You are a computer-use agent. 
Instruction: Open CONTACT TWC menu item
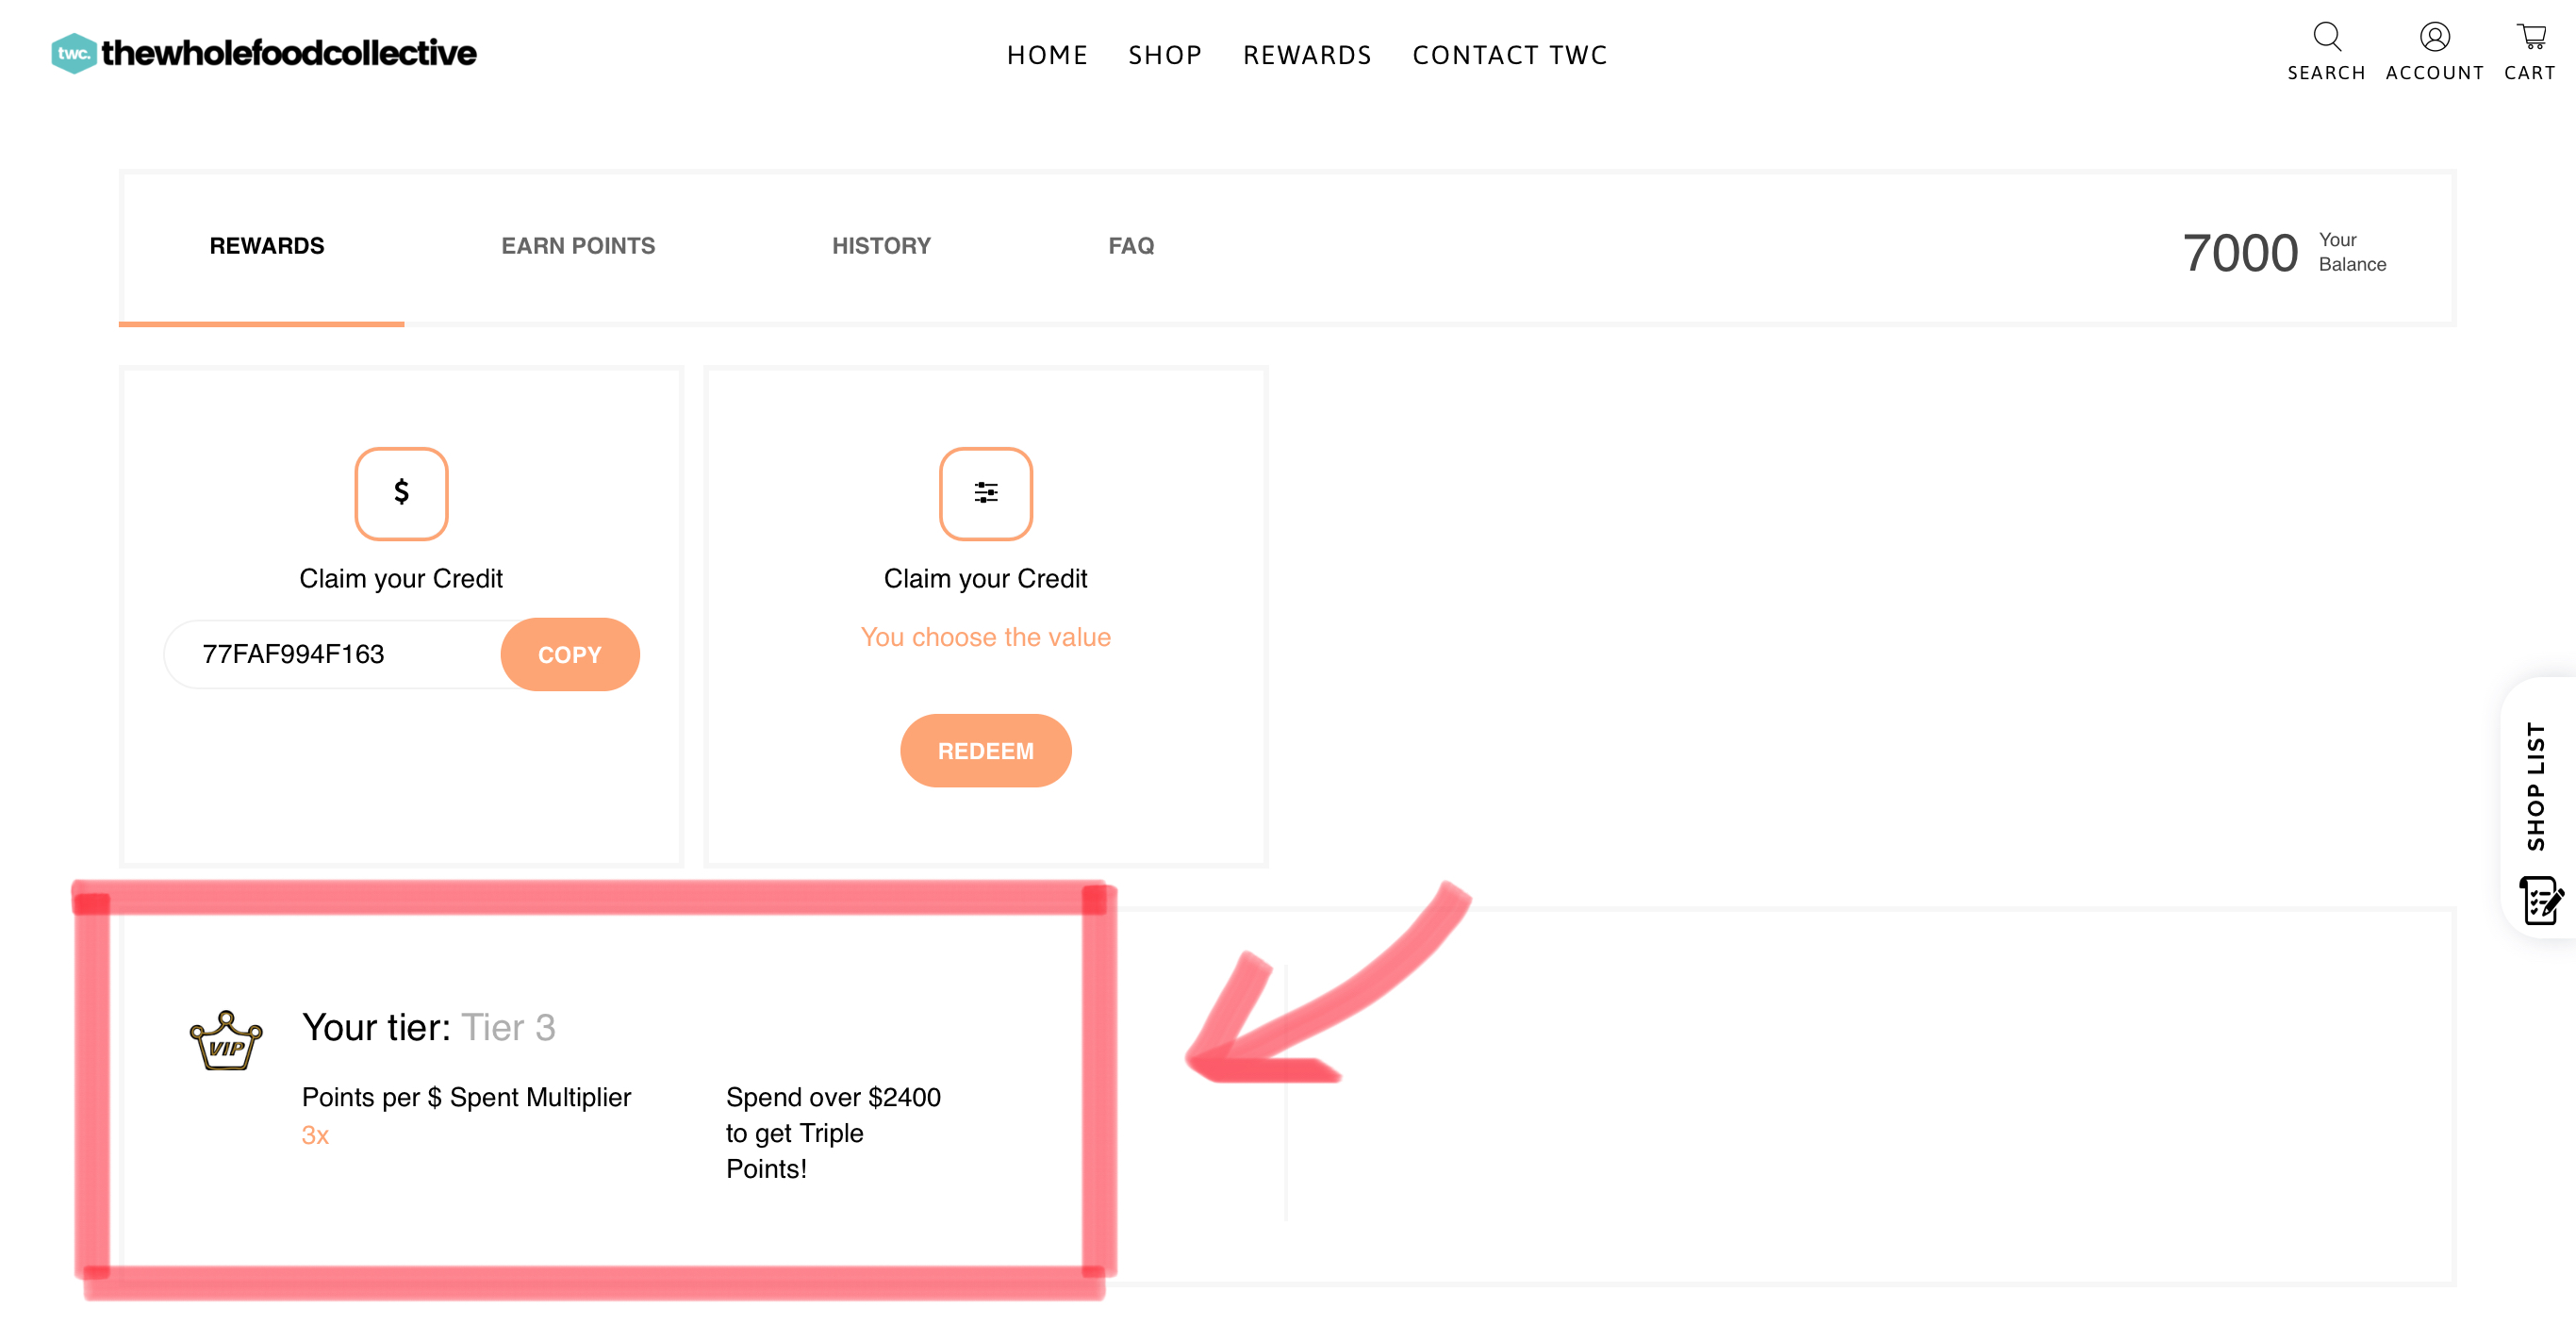click(x=1509, y=55)
